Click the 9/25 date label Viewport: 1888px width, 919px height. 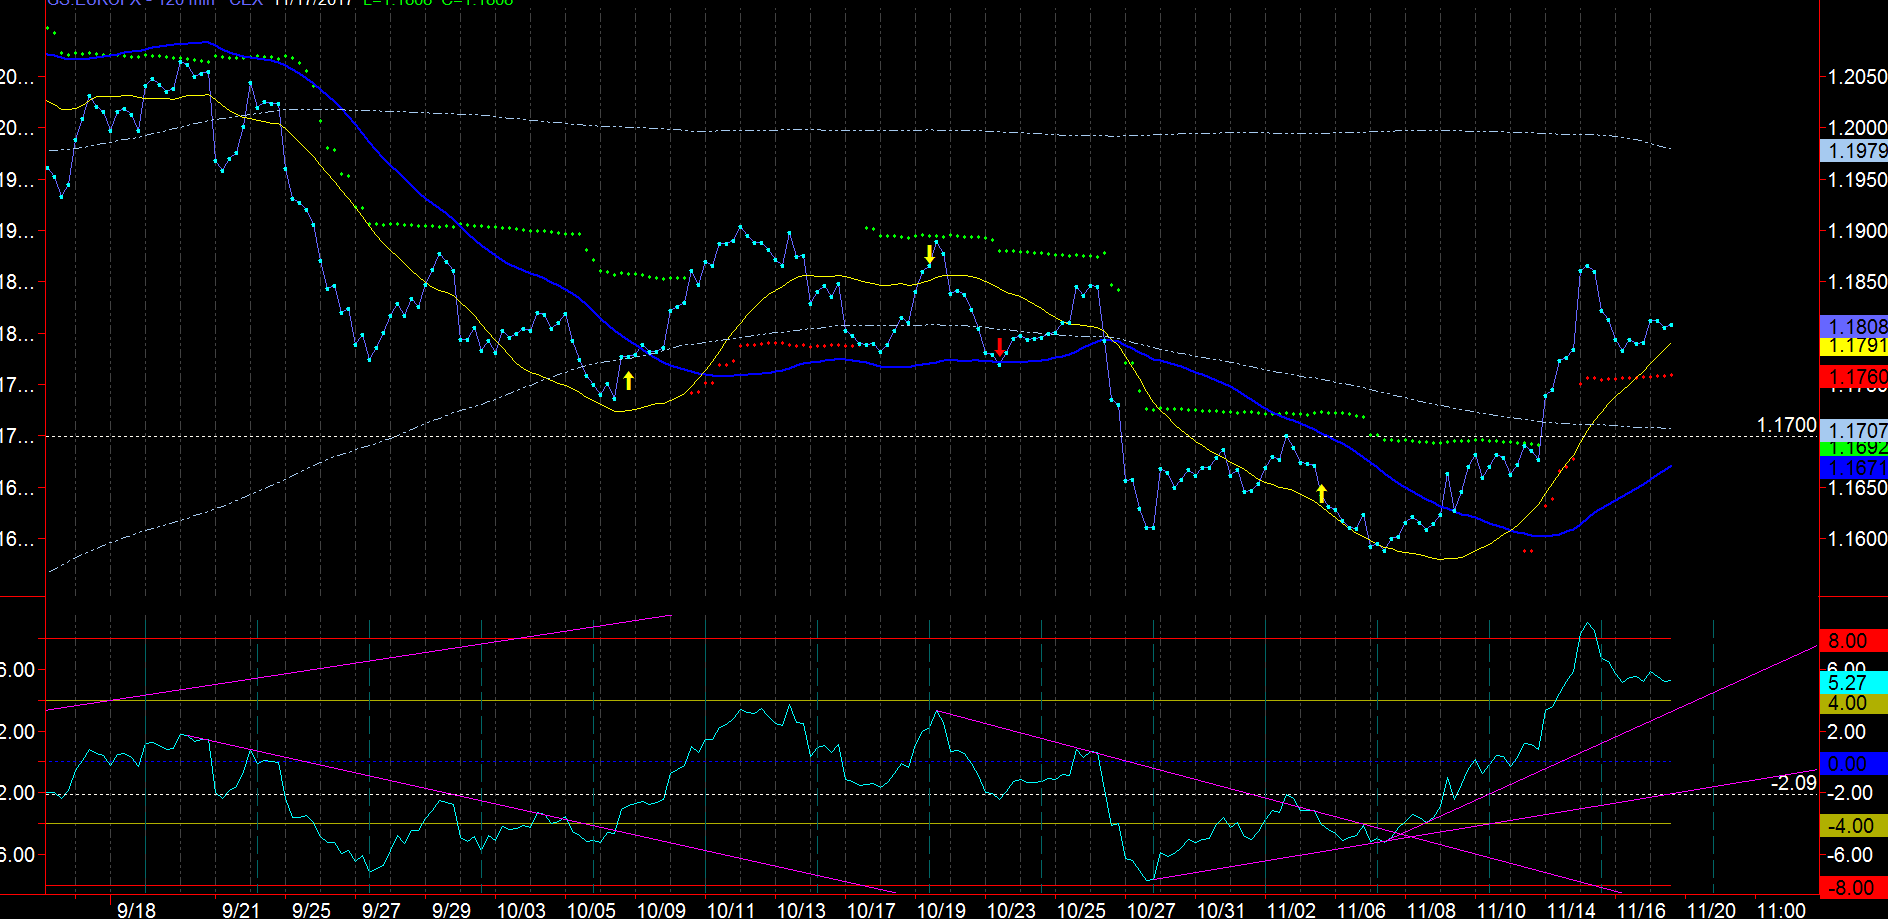point(311,910)
